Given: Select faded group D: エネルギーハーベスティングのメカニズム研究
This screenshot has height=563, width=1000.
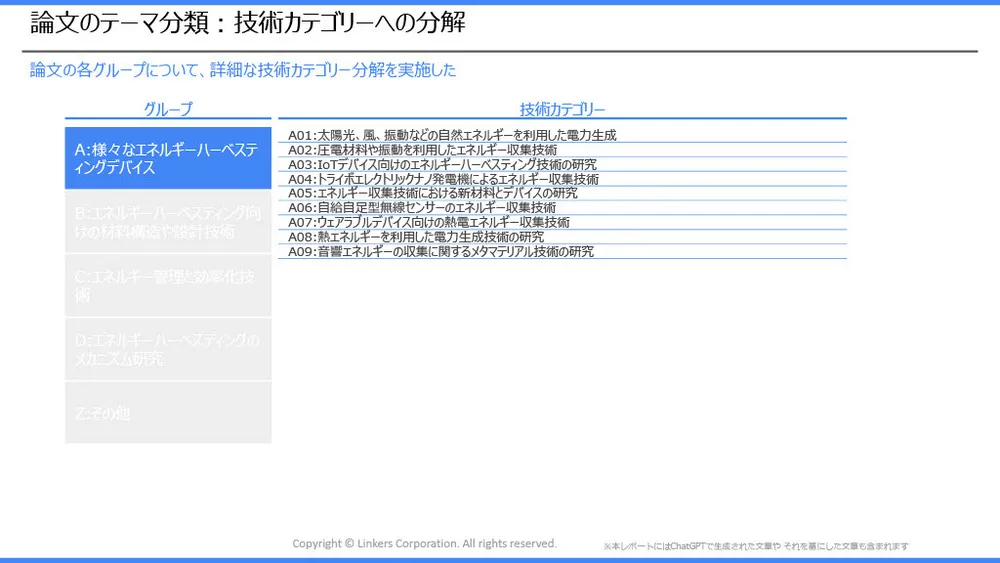Looking at the screenshot, I should pyautogui.click(x=168, y=349).
